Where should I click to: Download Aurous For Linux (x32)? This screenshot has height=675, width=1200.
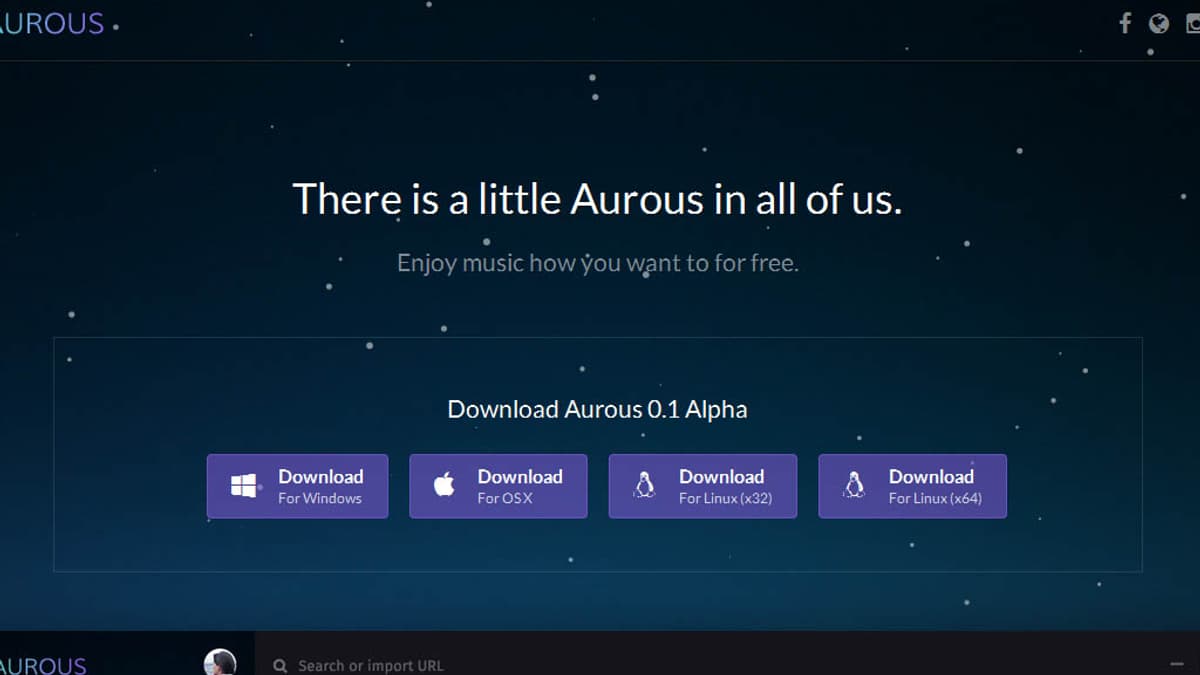[x=703, y=486]
